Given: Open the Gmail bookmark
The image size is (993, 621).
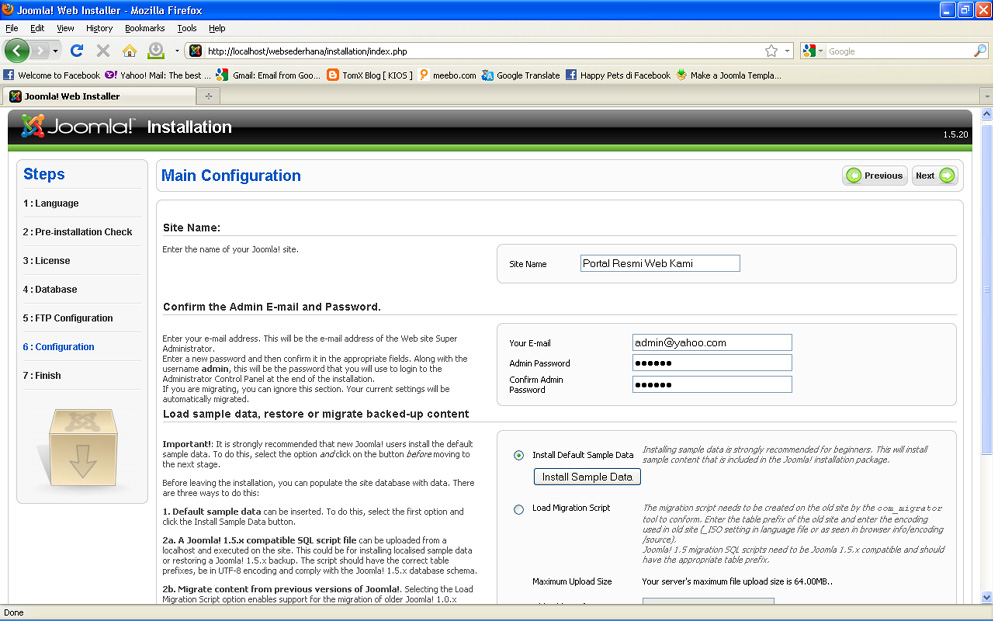Looking at the screenshot, I should pyautogui.click(x=269, y=75).
